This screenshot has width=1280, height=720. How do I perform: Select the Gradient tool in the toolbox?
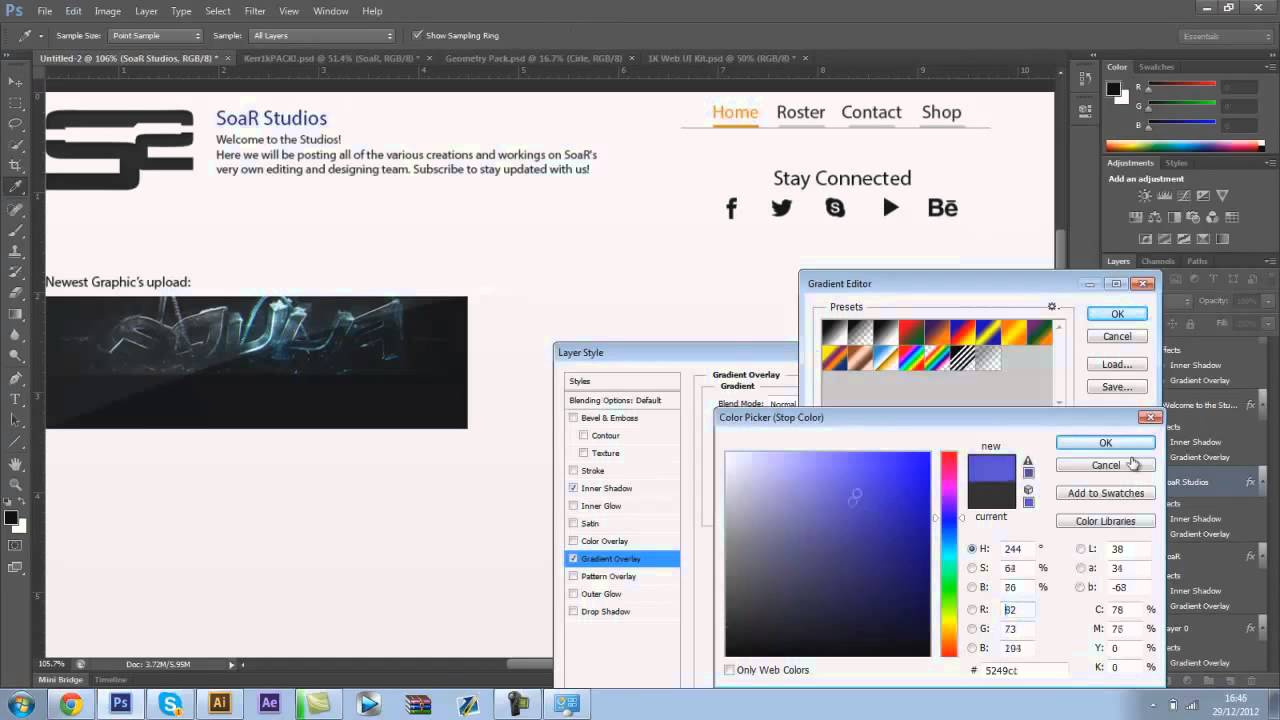(15, 314)
